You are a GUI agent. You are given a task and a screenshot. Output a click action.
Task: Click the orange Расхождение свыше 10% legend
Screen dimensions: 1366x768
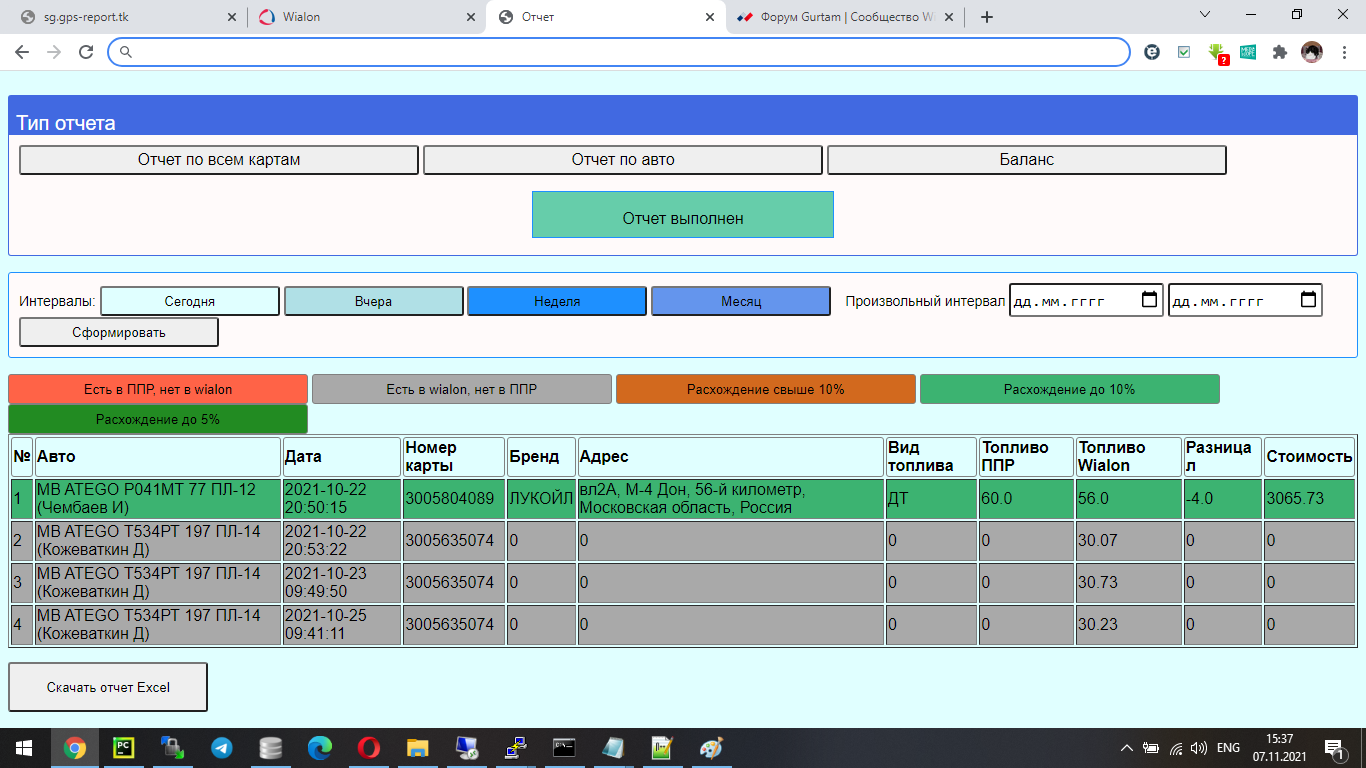765,389
